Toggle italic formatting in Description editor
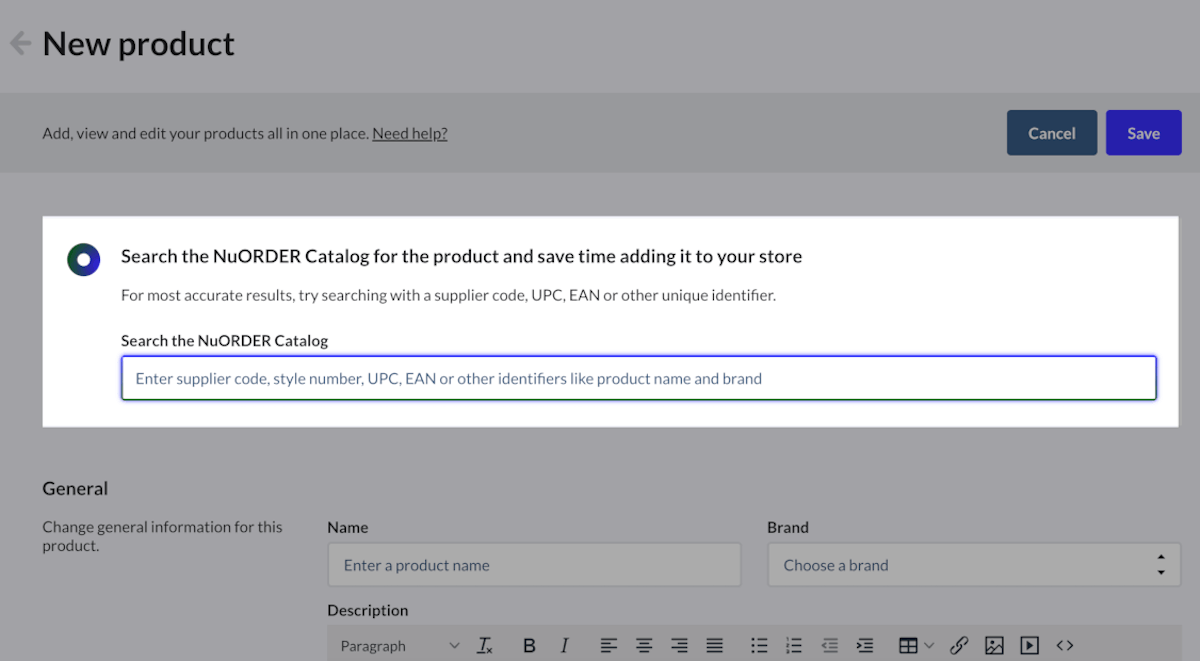The height and width of the screenshot is (661, 1200). (564, 646)
